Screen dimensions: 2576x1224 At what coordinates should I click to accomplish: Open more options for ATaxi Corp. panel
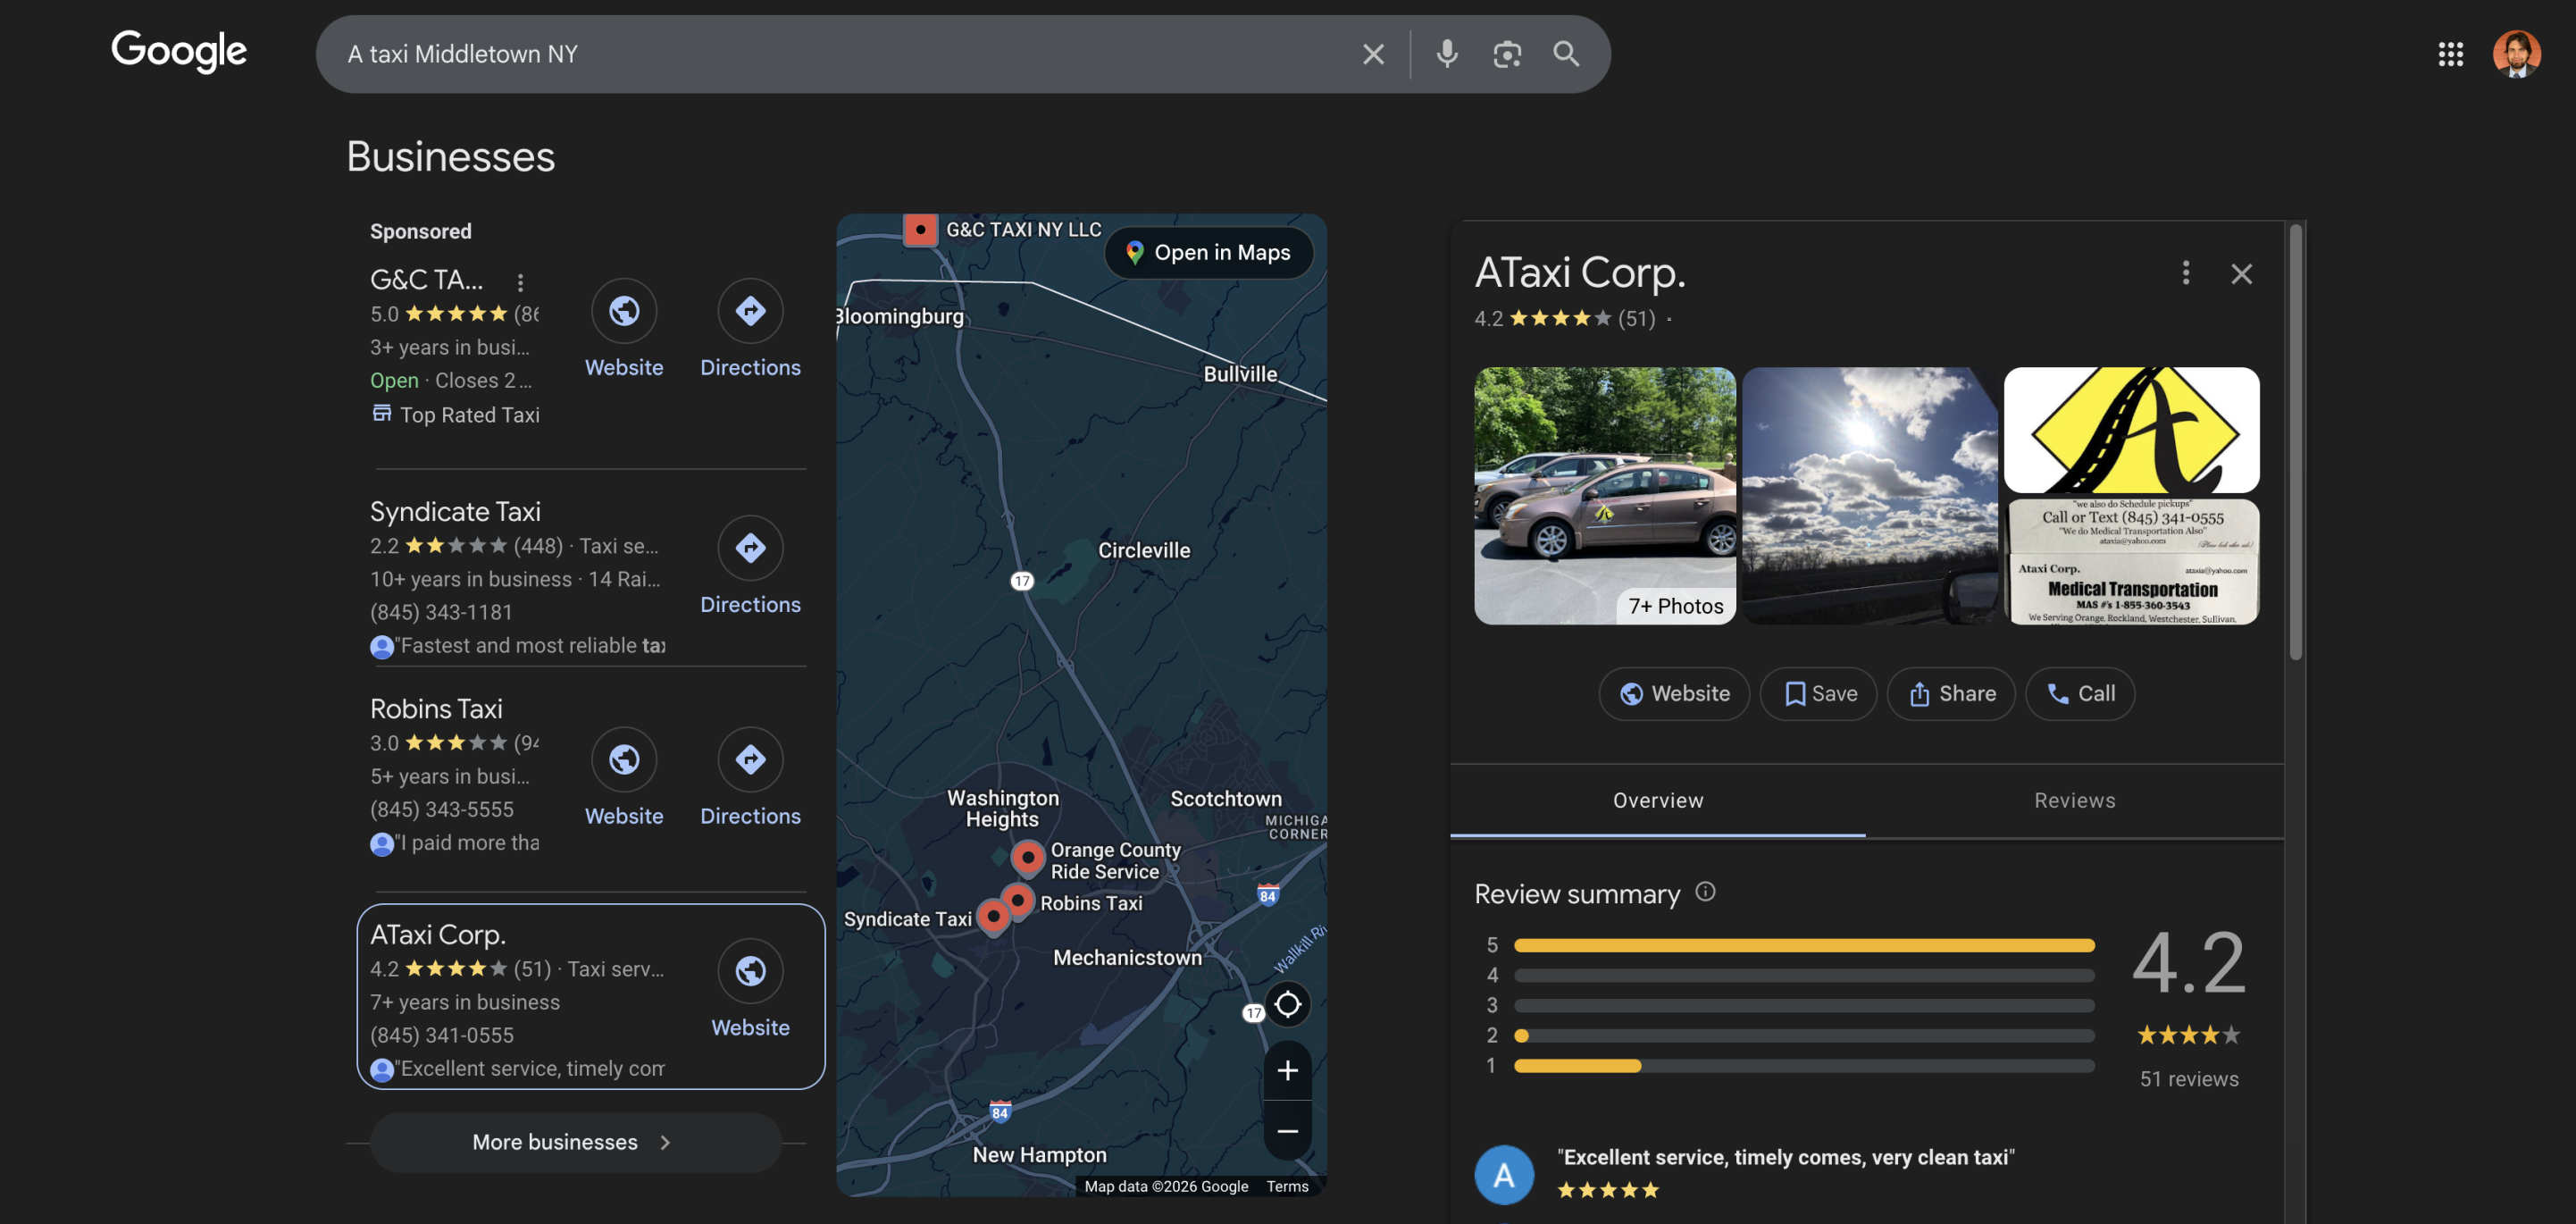pos(2185,273)
